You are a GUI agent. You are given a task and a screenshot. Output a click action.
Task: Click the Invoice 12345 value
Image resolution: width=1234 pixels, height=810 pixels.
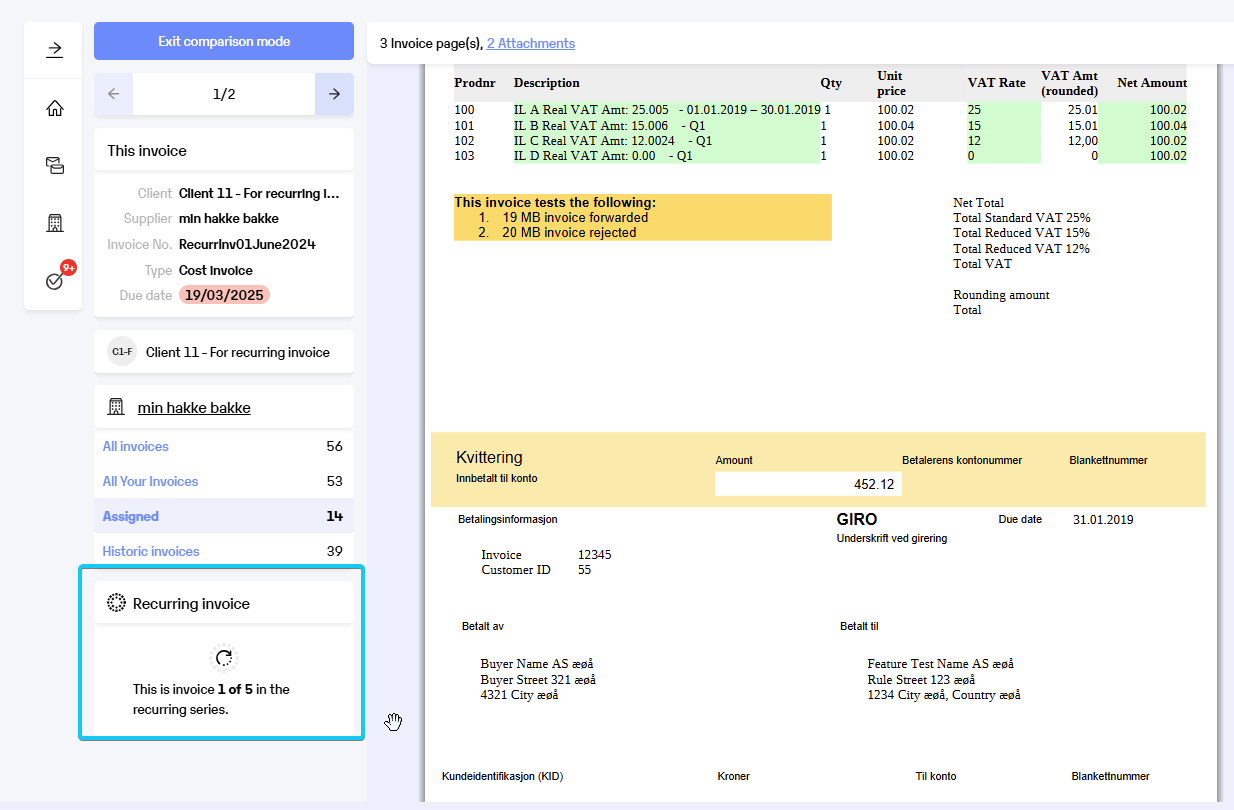[x=595, y=555]
